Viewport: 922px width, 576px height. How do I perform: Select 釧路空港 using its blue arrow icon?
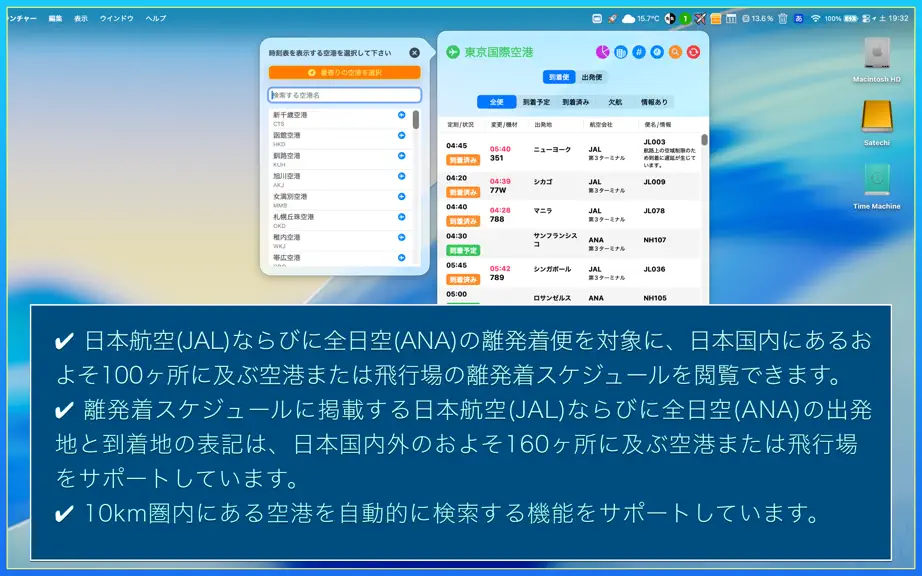[402, 156]
